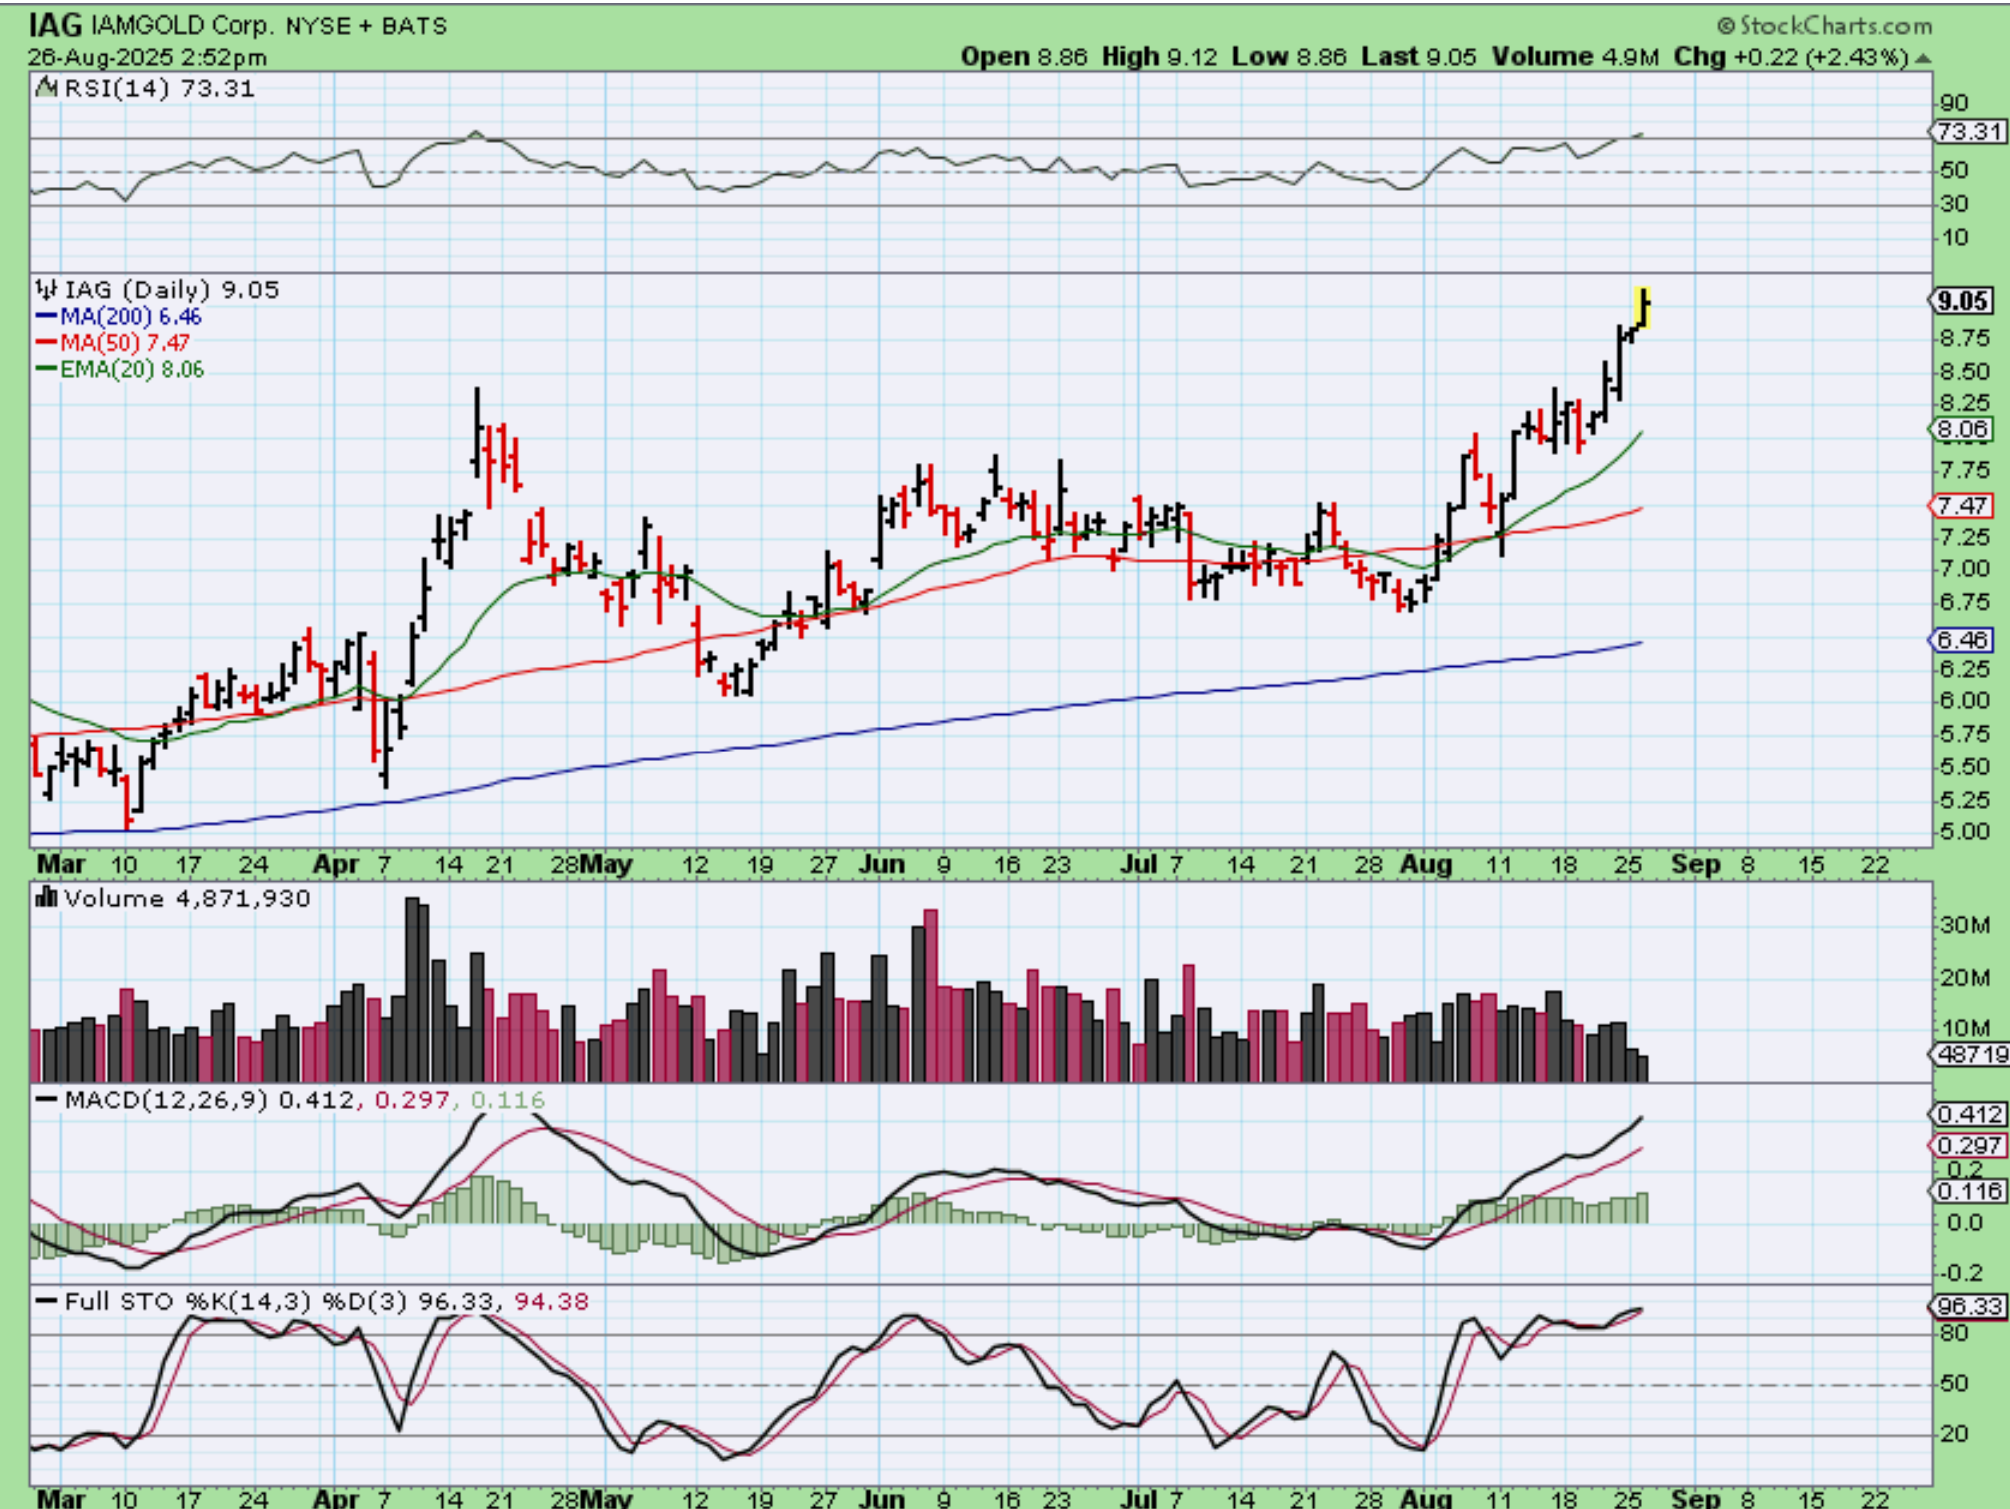Click the copyright StockCharts.com watermark
The width and height of the screenshot is (2010, 1509).
pos(1824,25)
